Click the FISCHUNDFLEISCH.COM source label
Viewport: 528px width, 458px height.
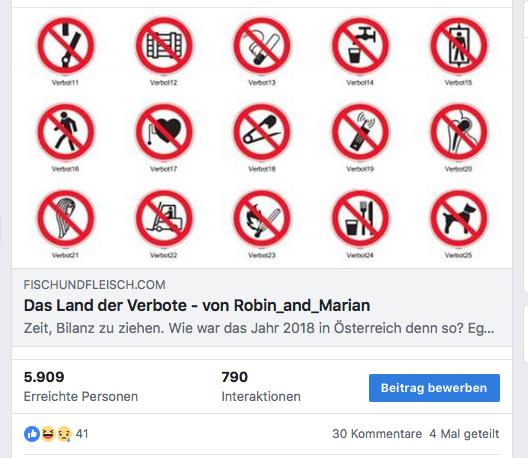click(94, 285)
